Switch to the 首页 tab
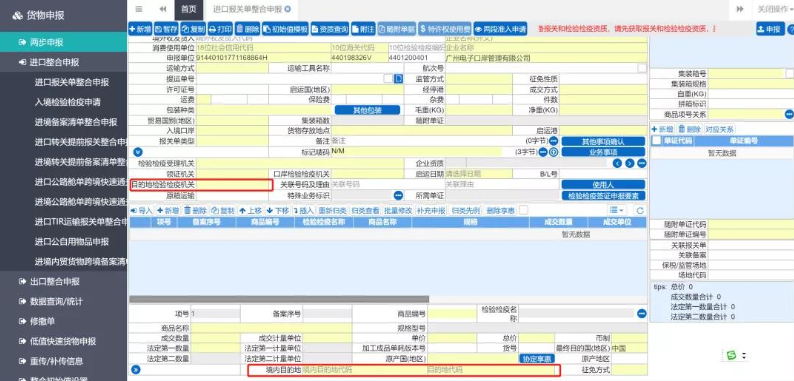794x381 pixels. (188, 9)
